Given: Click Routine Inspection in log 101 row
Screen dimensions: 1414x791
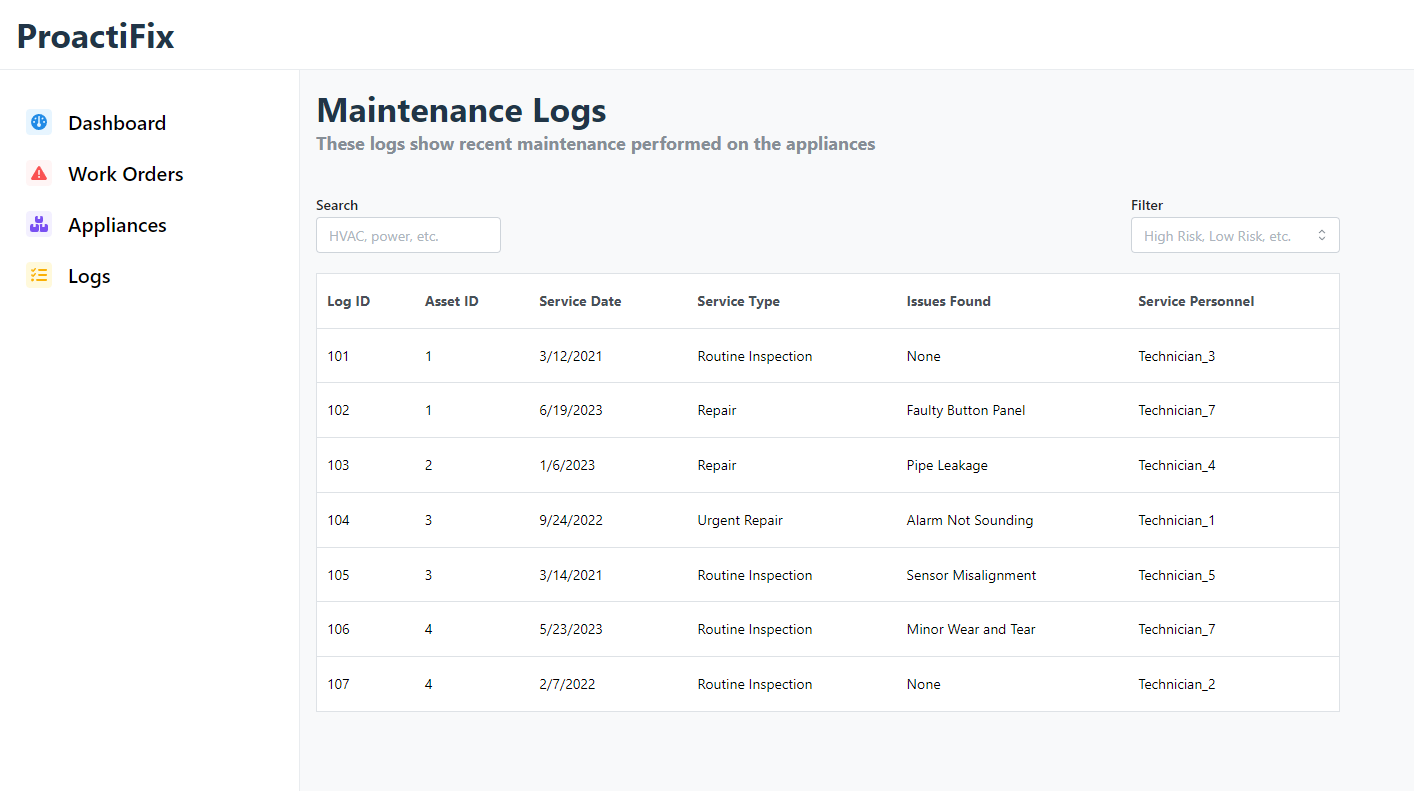Looking at the screenshot, I should tap(755, 356).
